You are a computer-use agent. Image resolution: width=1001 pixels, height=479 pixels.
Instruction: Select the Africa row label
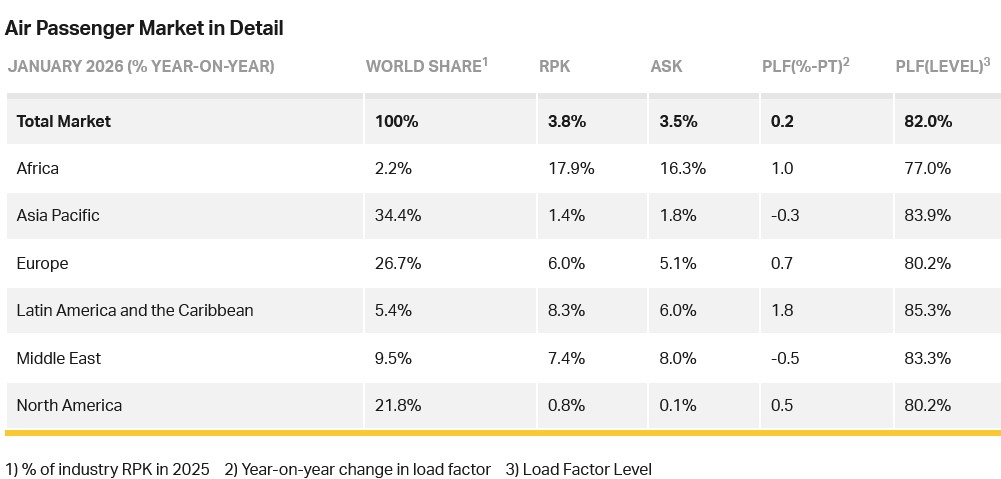(x=38, y=168)
